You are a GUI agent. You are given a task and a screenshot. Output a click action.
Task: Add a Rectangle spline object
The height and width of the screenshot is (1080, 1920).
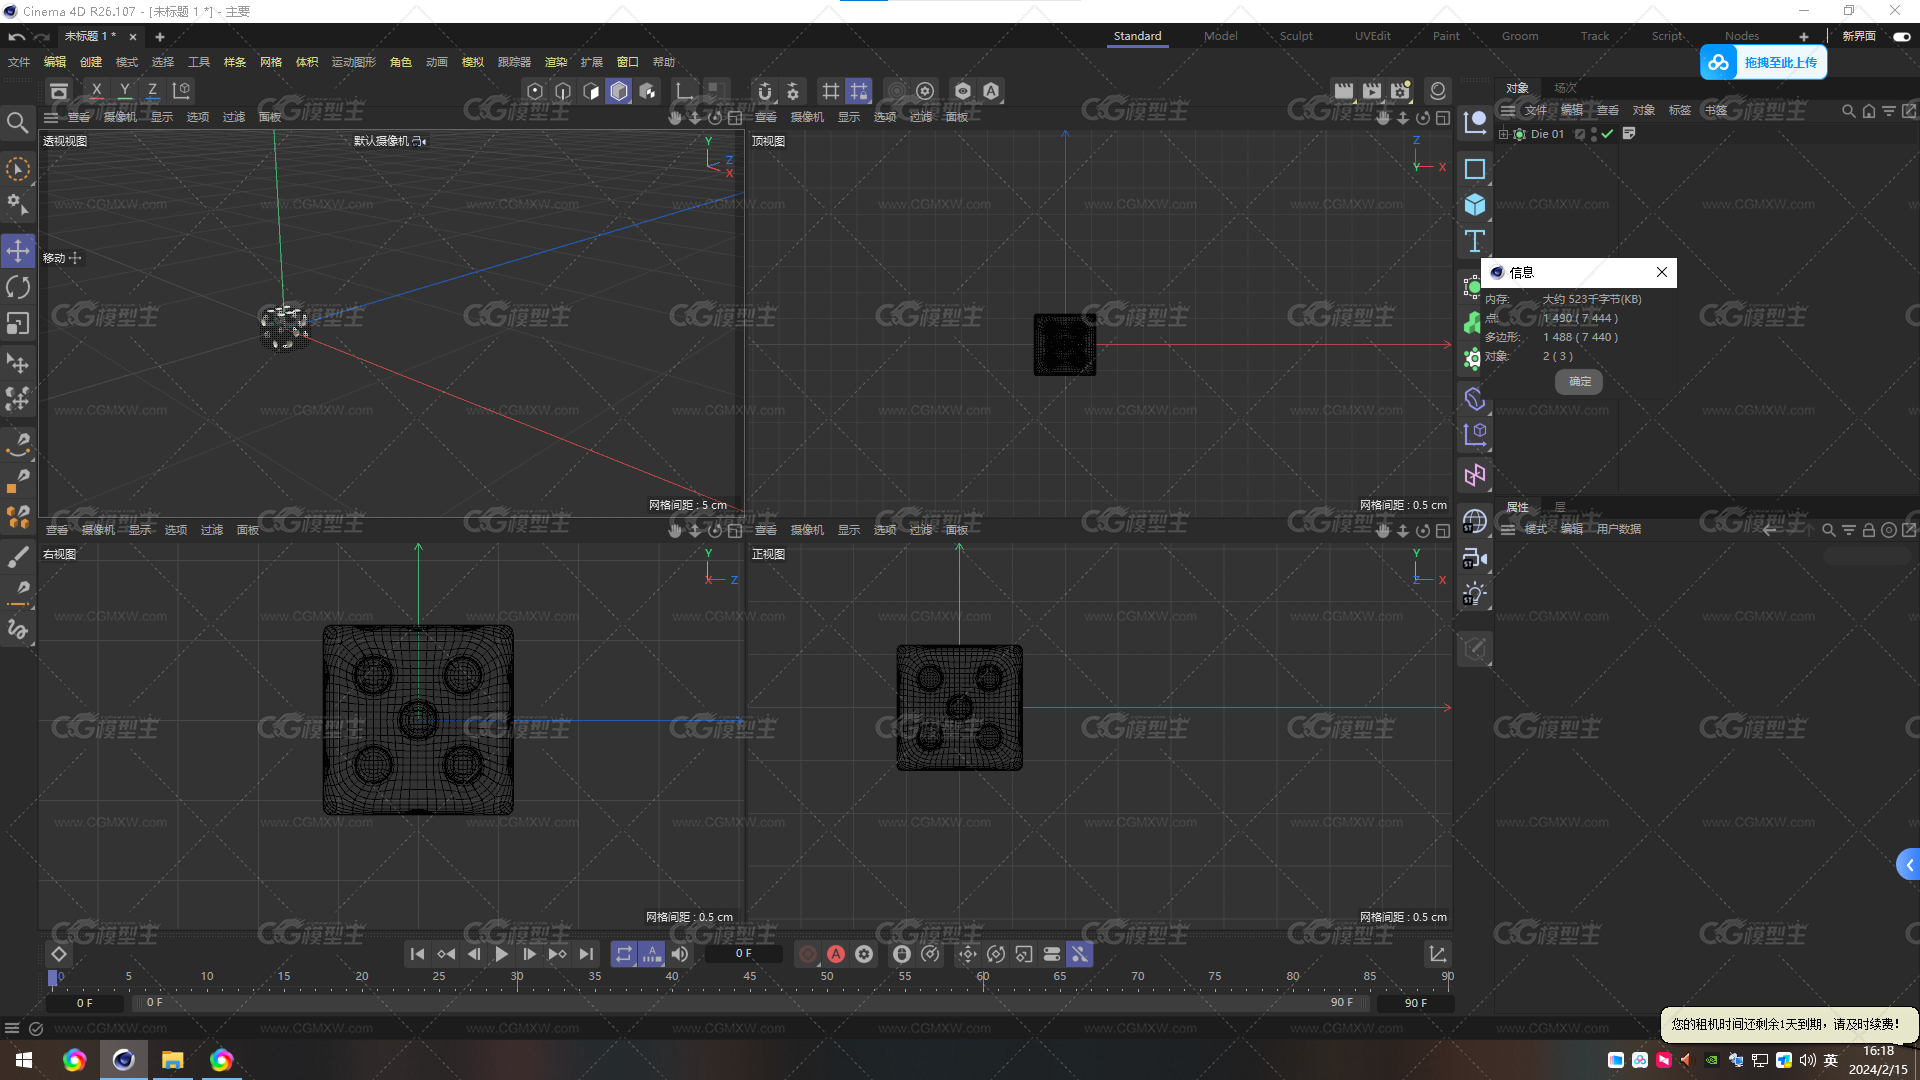(1474, 169)
